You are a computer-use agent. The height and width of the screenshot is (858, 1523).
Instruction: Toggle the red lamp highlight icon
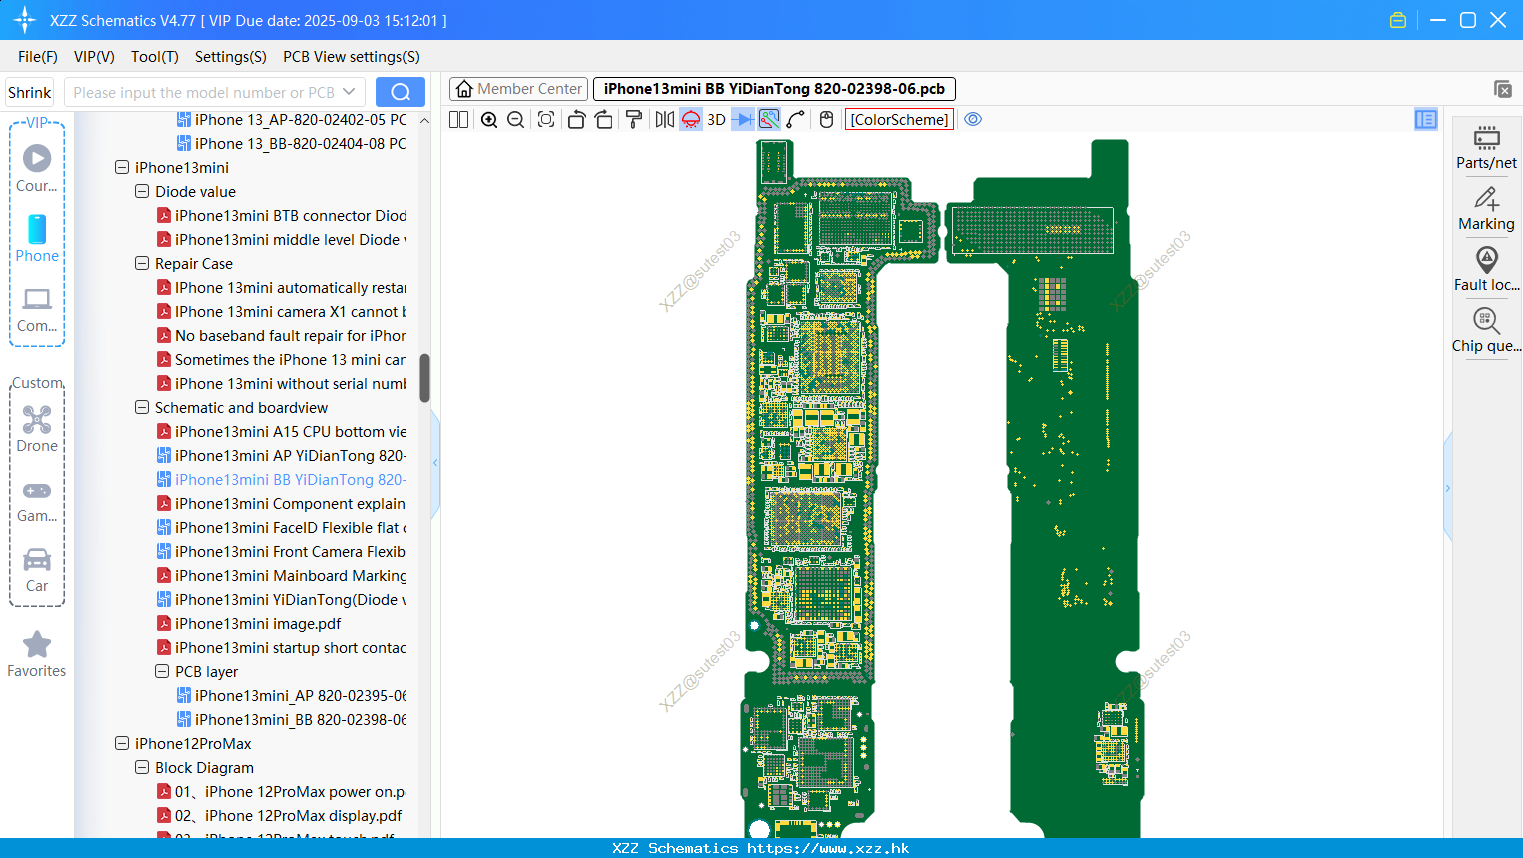691,119
